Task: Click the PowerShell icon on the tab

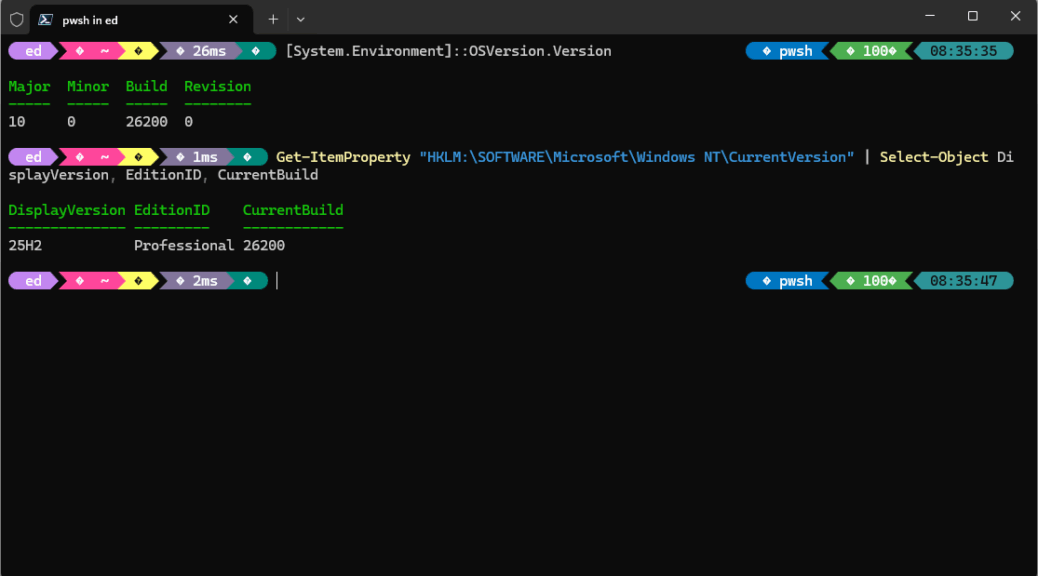Action: pos(47,19)
